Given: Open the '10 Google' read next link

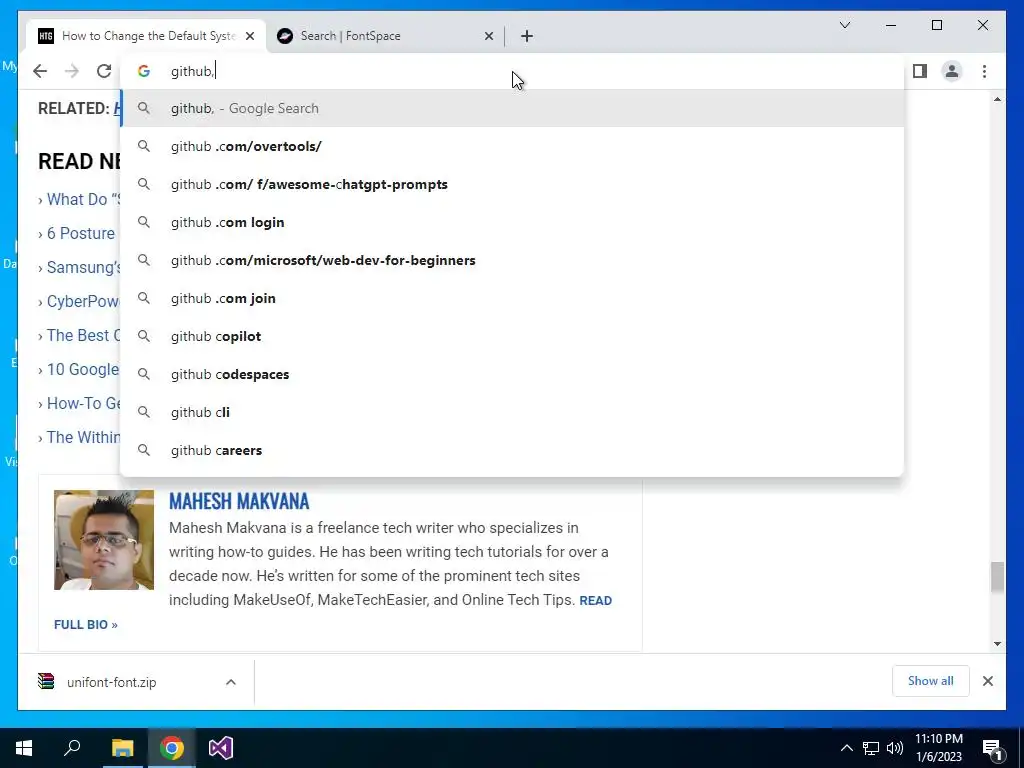Looking at the screenshot, I should [83, 369].
